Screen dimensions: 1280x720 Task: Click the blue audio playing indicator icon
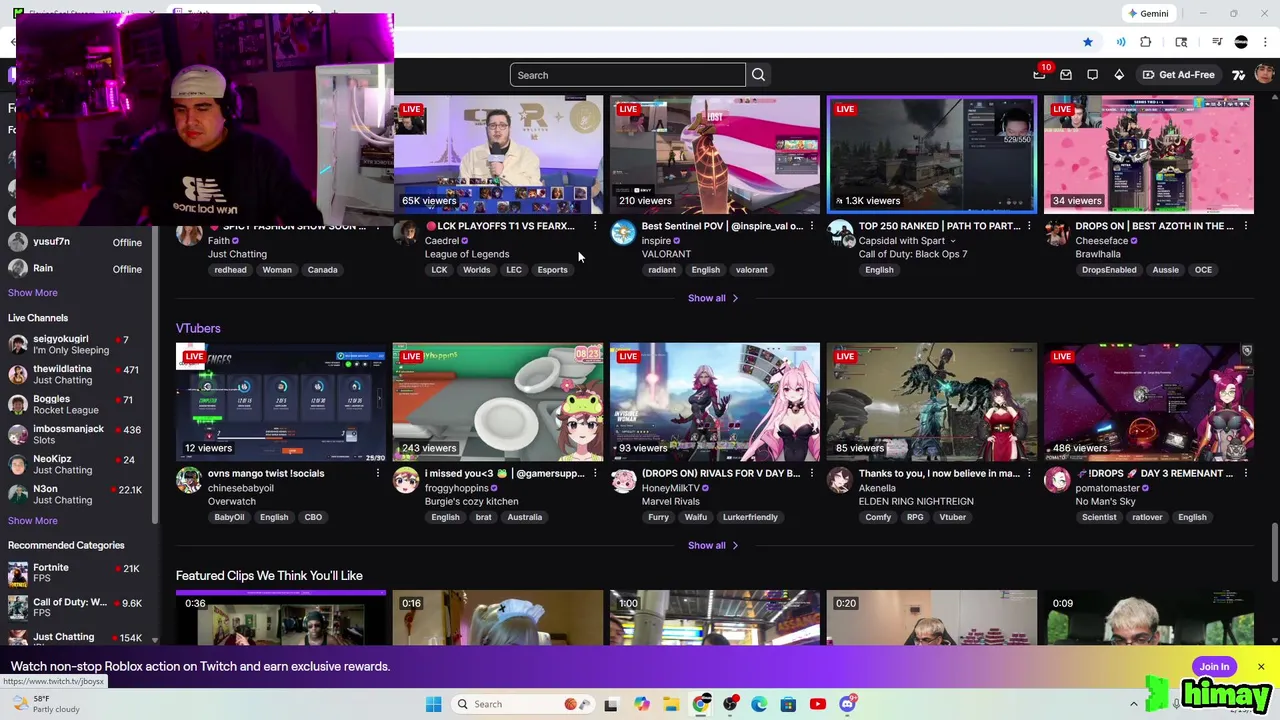click(x=1121, y=42)
